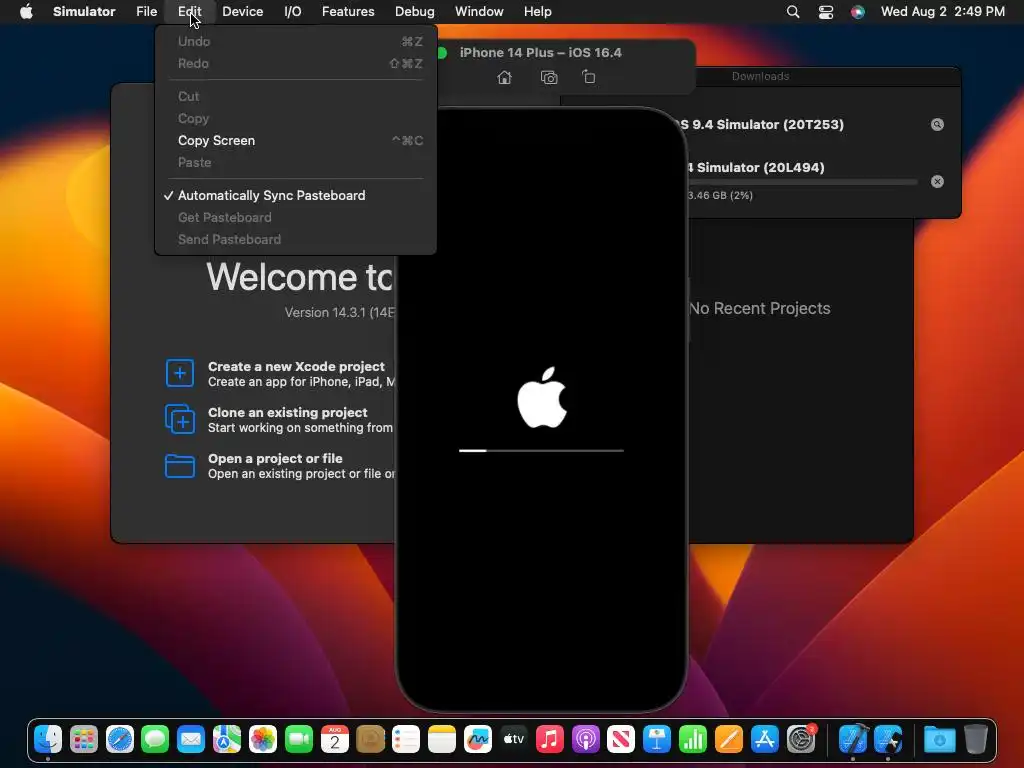Viewport: 1024px width, 768px height.
Task: Open Spotlight search in menu bar
Action: coord(793,12)
